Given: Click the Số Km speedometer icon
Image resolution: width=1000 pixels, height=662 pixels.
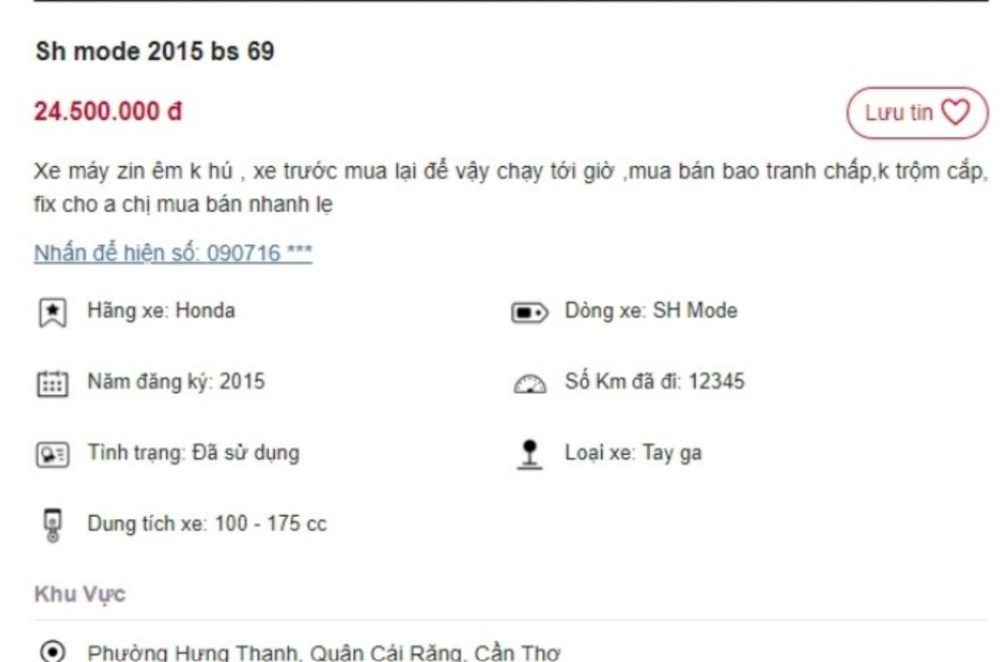Looking at the screenshot, I should pyautogui.click(x=529, y=384).
